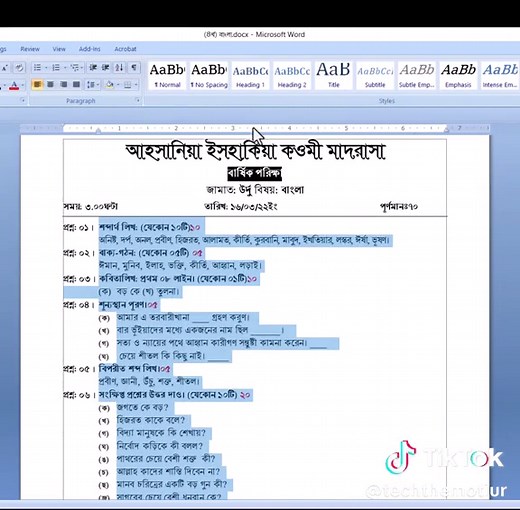Toggle Center alignment button
Viewport: 520px width, 510px height.
(50, 84)
